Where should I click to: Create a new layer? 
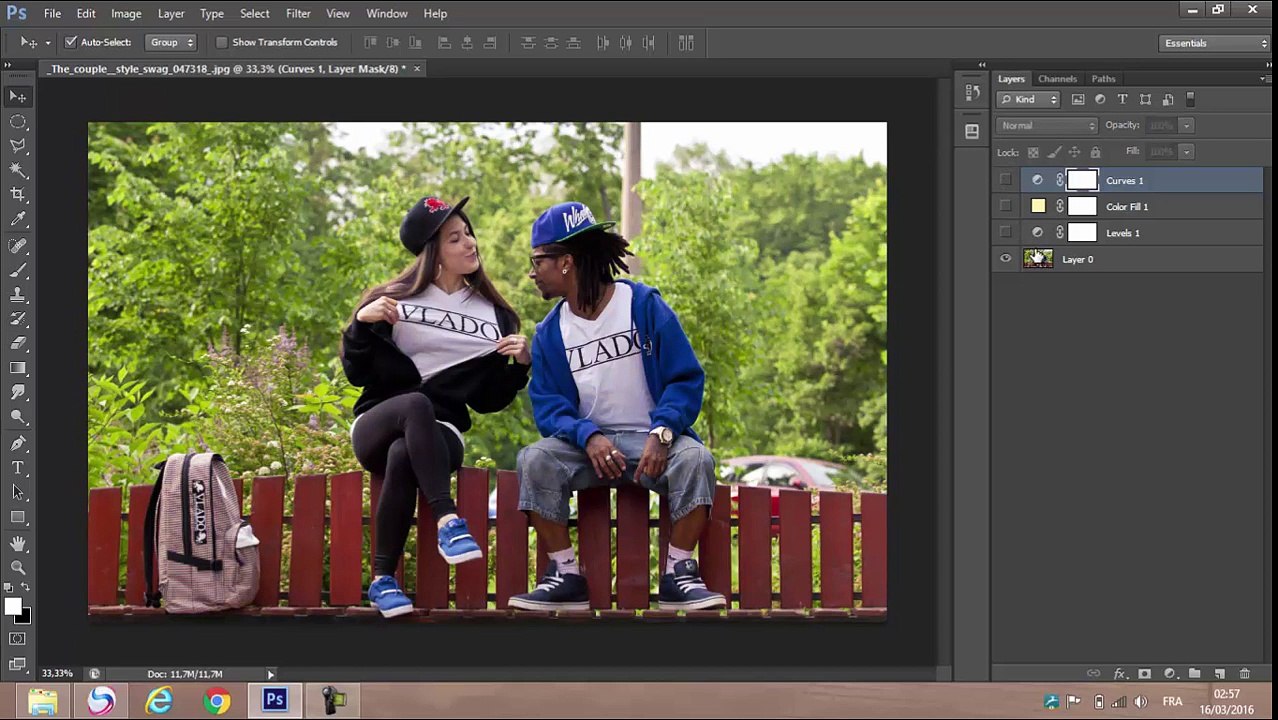[x=1219, y=674]
